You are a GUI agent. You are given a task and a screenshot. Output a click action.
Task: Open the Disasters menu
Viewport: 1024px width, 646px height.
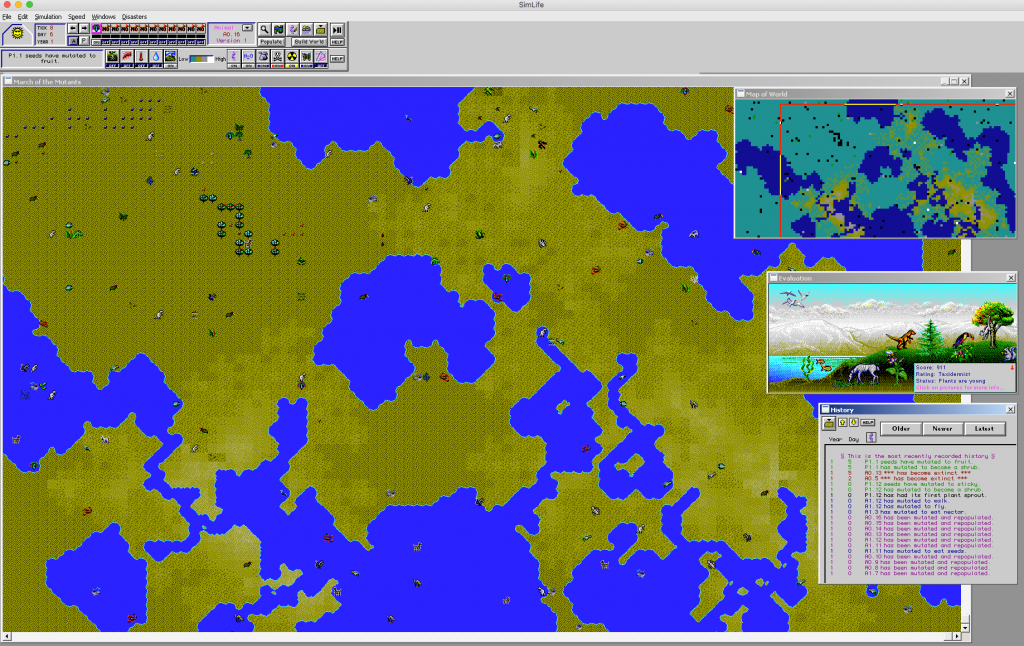(x=134, y=16)
